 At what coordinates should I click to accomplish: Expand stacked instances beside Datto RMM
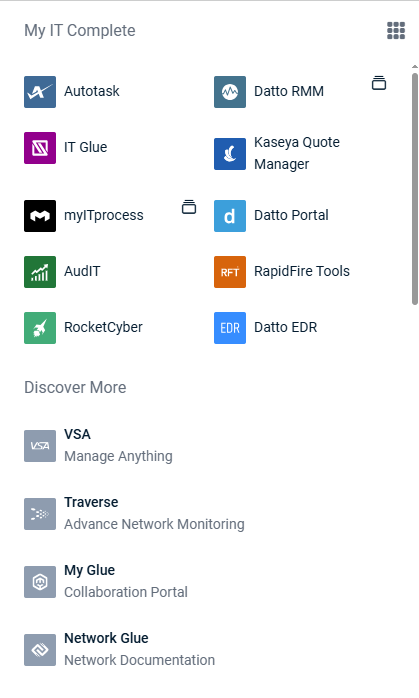[x=379, y=83]
